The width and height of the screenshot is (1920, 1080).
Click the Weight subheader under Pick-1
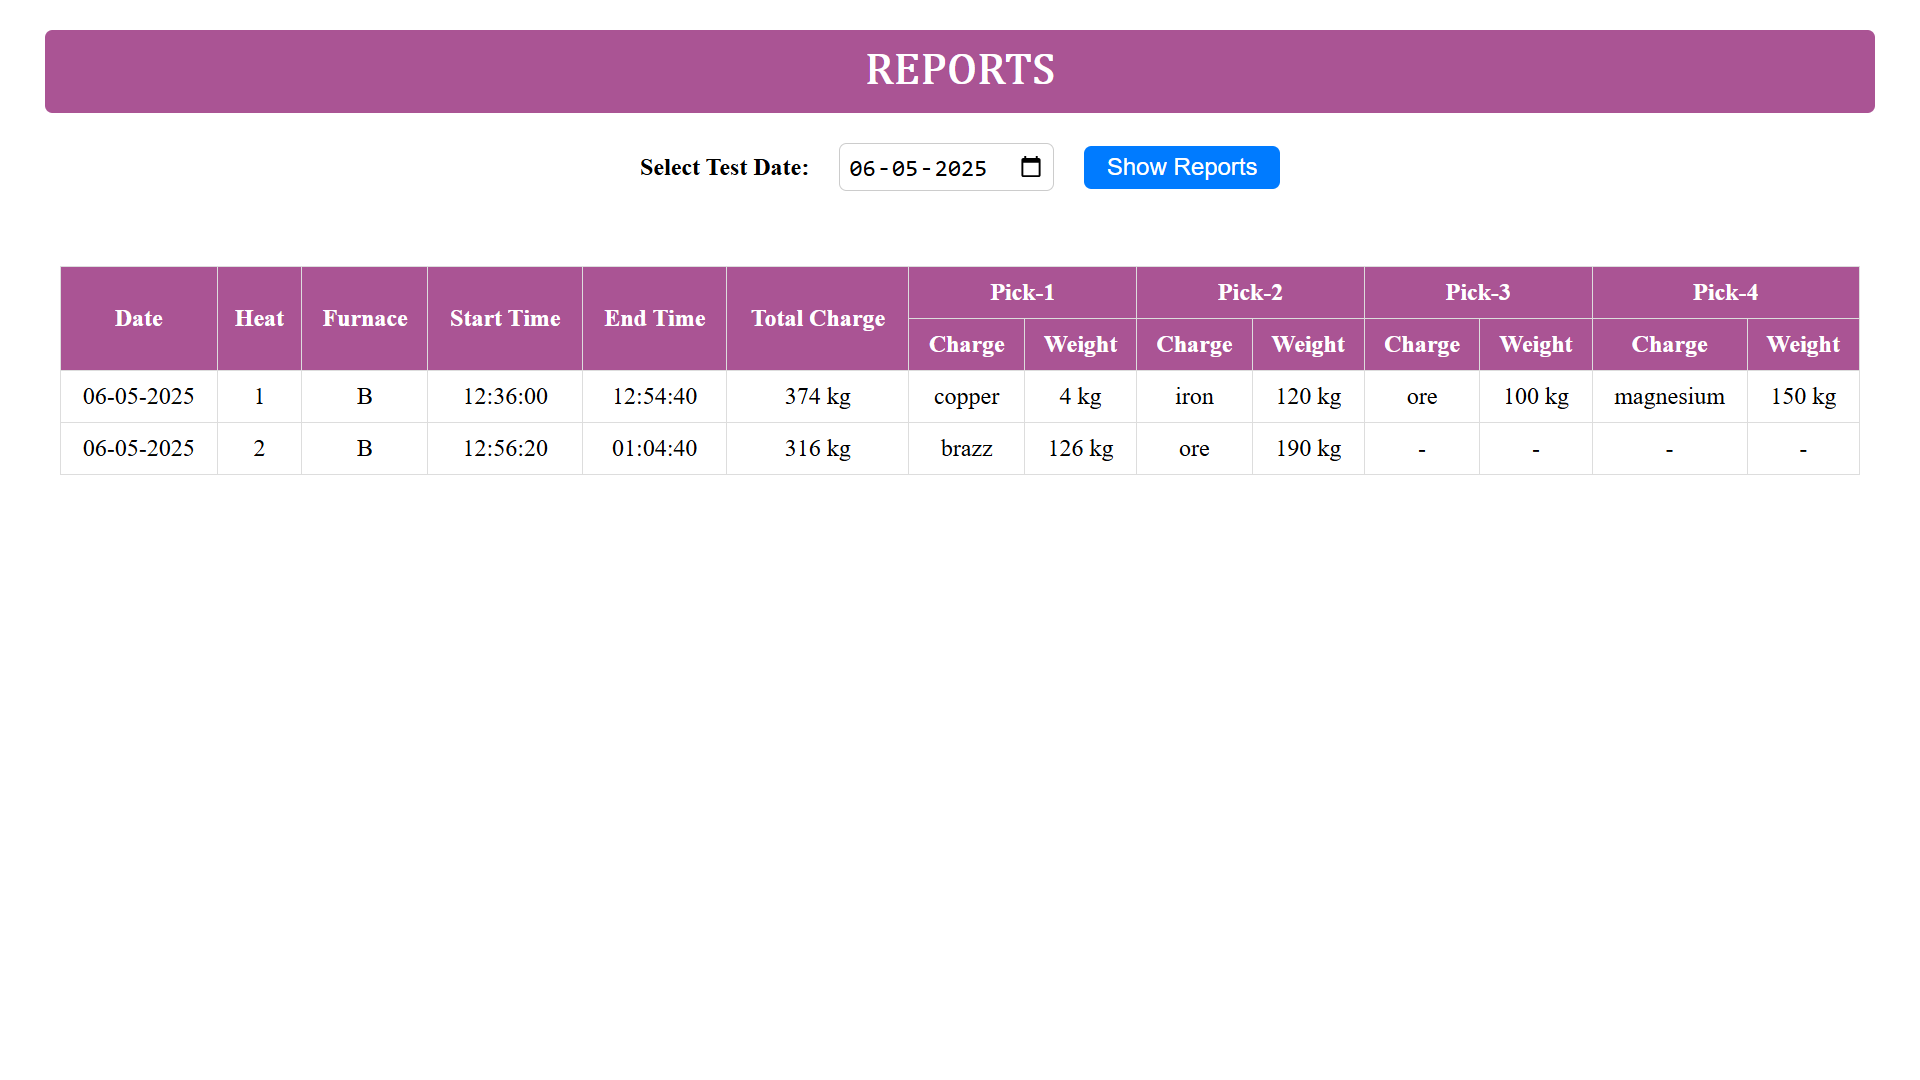1080,344
